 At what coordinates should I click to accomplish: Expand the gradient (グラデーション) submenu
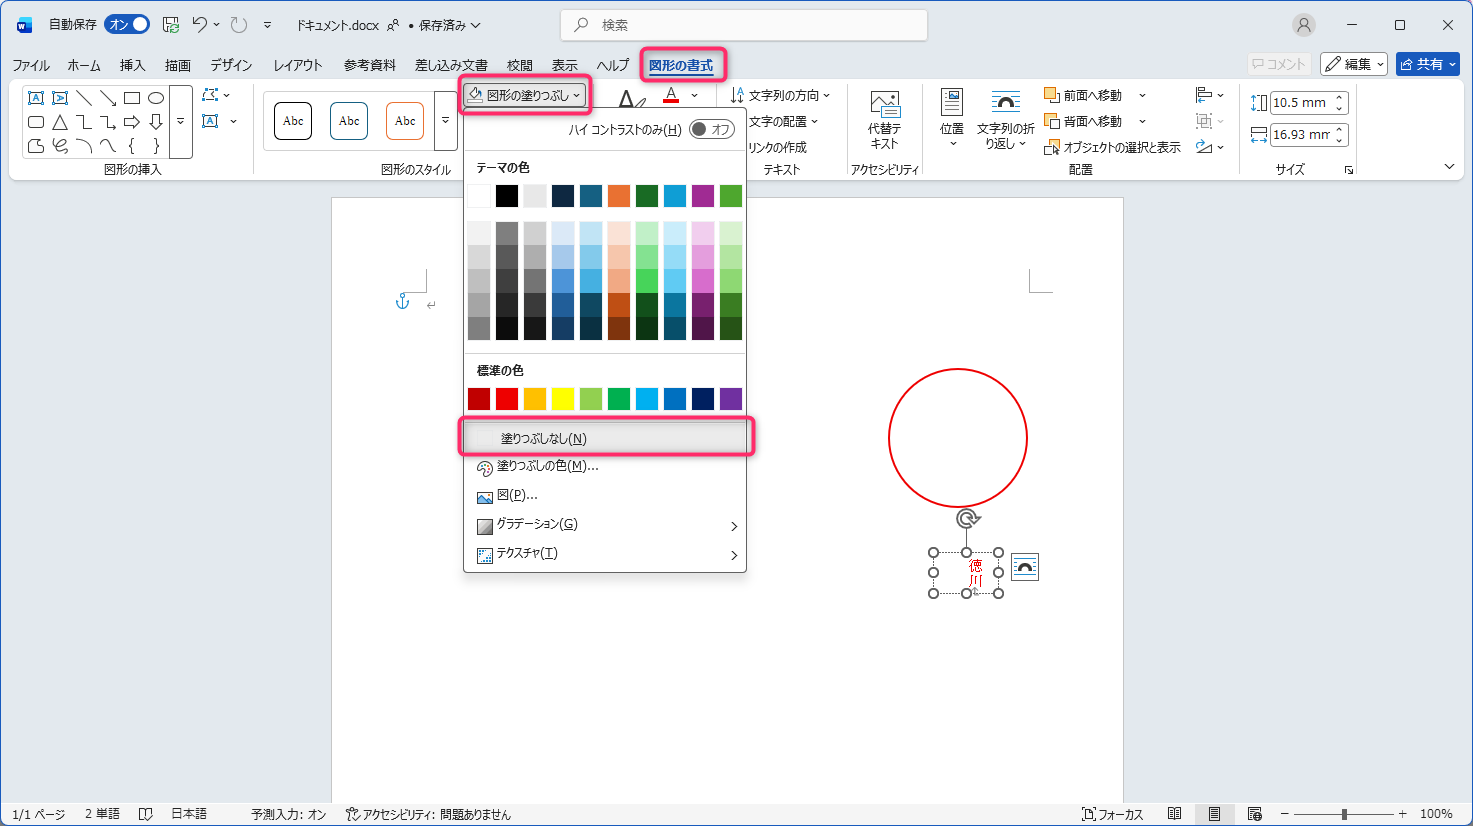pos(733,525)
